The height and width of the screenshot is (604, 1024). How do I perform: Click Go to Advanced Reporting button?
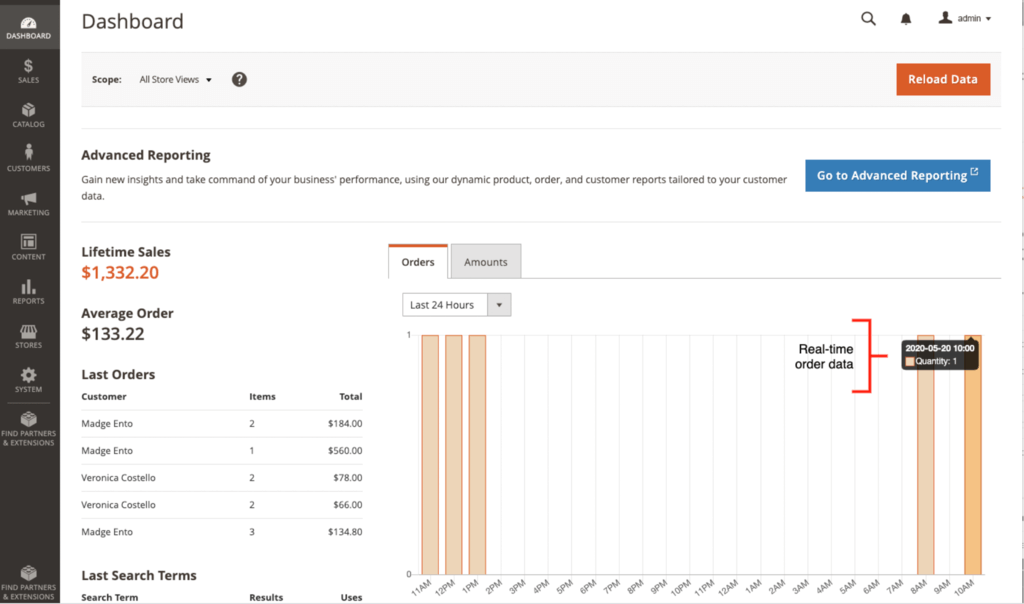[x=897, y=175]
